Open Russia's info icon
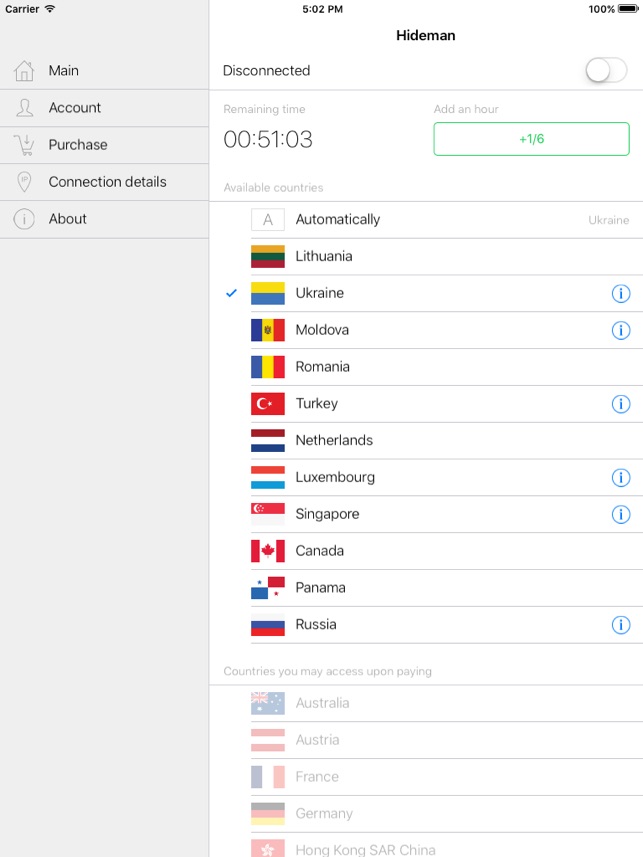The image size is (643, 857). [x=621, y=625]
